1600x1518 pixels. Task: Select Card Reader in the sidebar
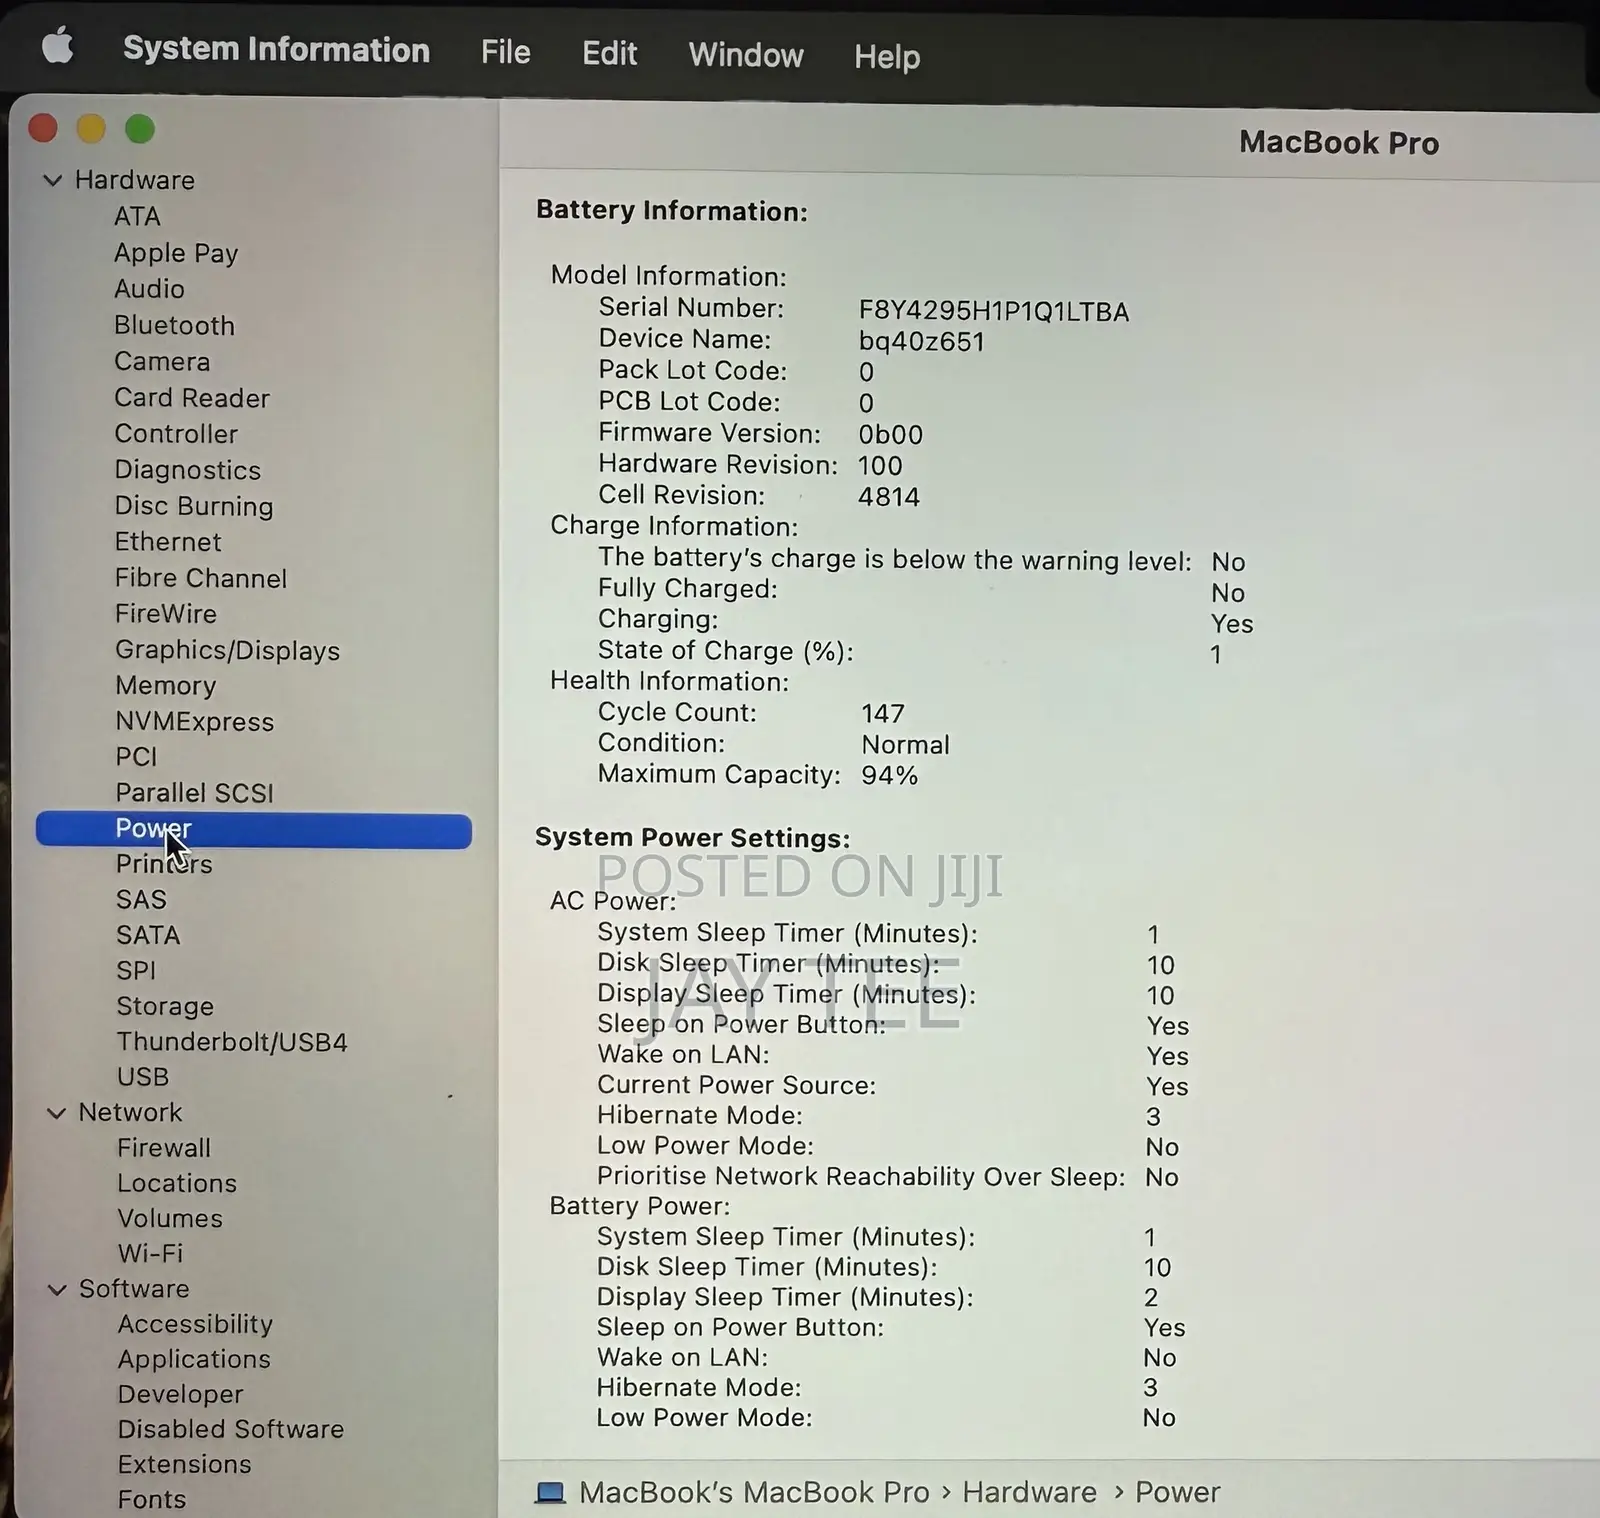(192, 398)
